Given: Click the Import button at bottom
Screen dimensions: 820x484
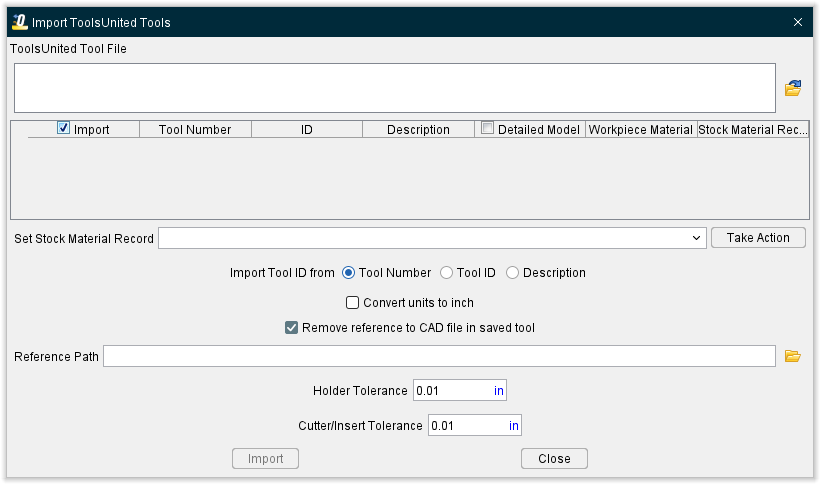Looking at the screenshot, I should (265, 458).
